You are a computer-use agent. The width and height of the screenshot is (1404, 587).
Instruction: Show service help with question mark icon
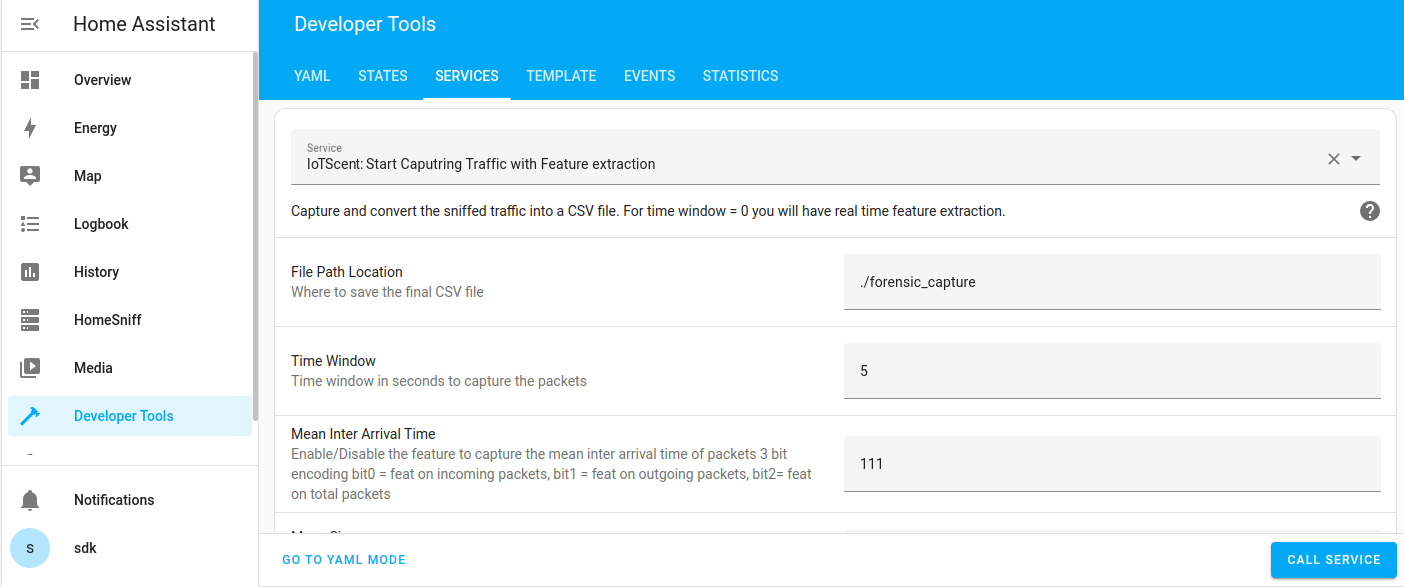click(1369, 211)
